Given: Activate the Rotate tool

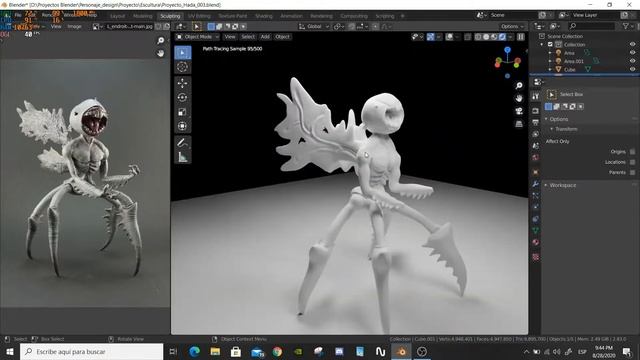Looking at the screenshot, I should click(x=182, y=97).
